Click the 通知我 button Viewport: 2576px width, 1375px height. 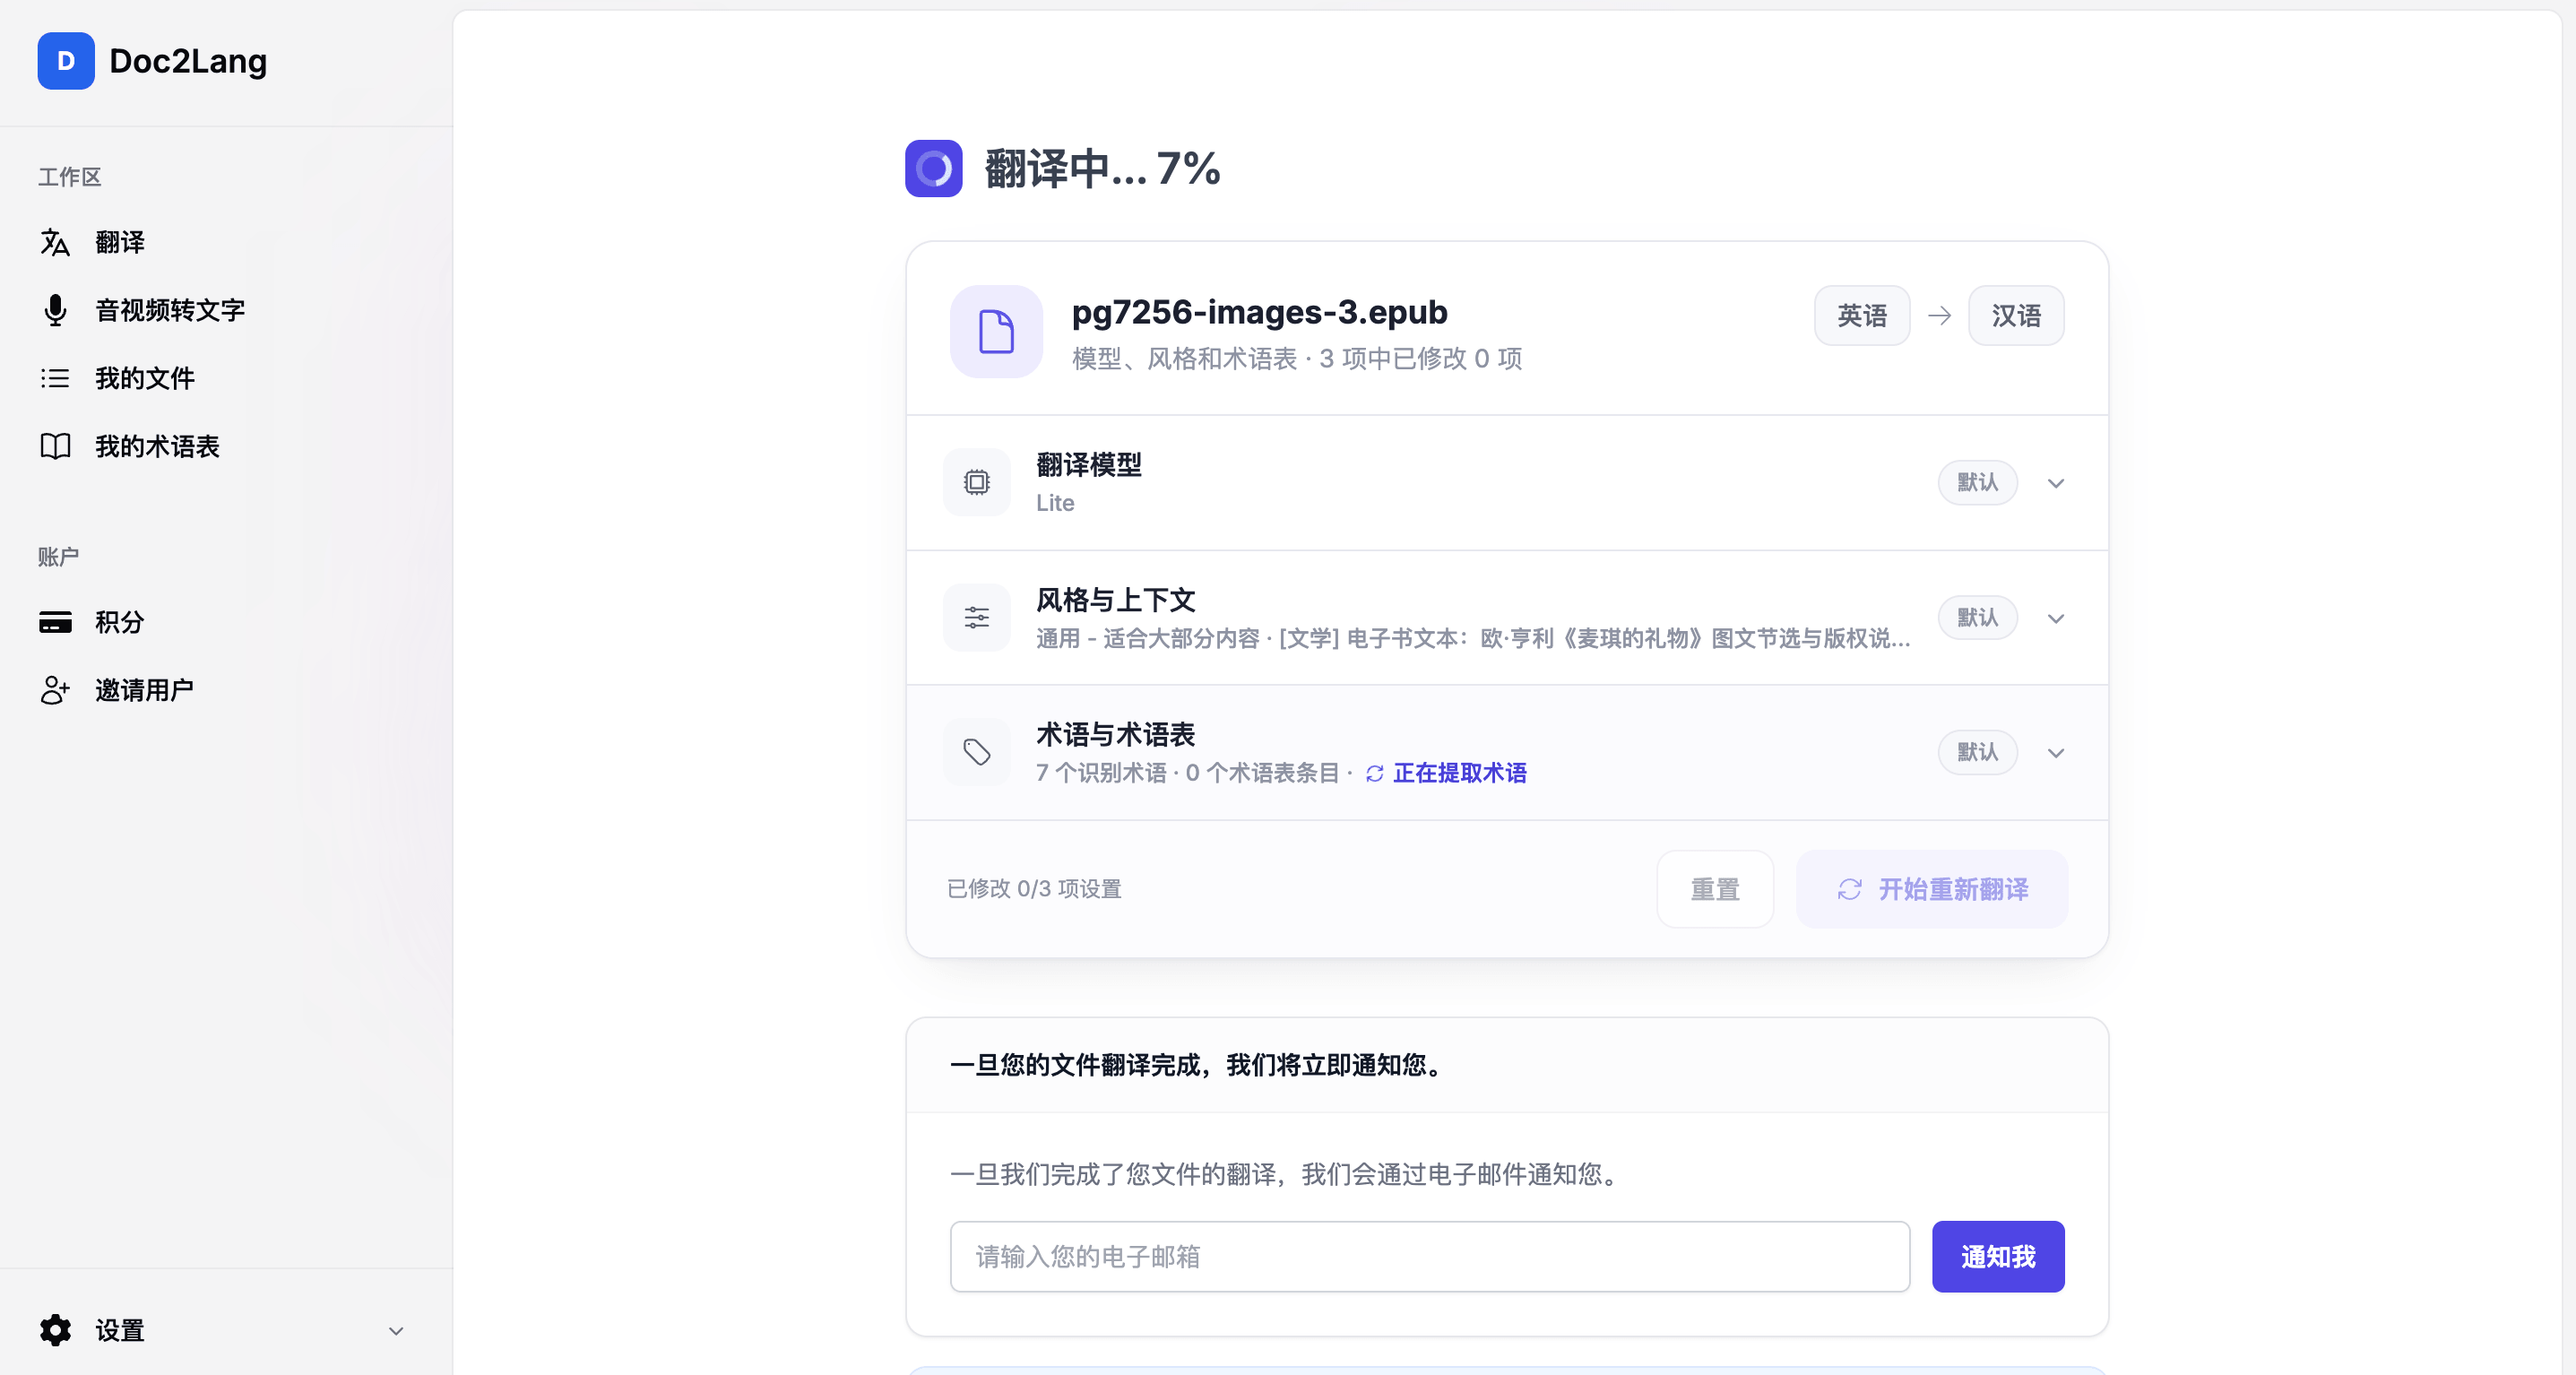[x=1997, y=1256]
